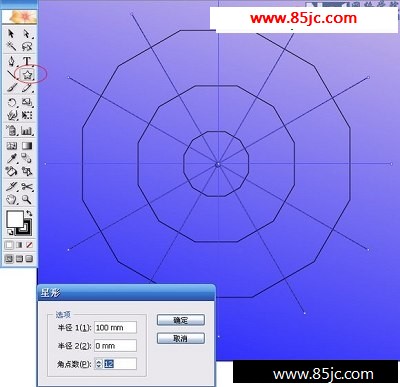400x387 pixels.
Task: Click the white Fill color swatch
Action: (x=15, y=219)
